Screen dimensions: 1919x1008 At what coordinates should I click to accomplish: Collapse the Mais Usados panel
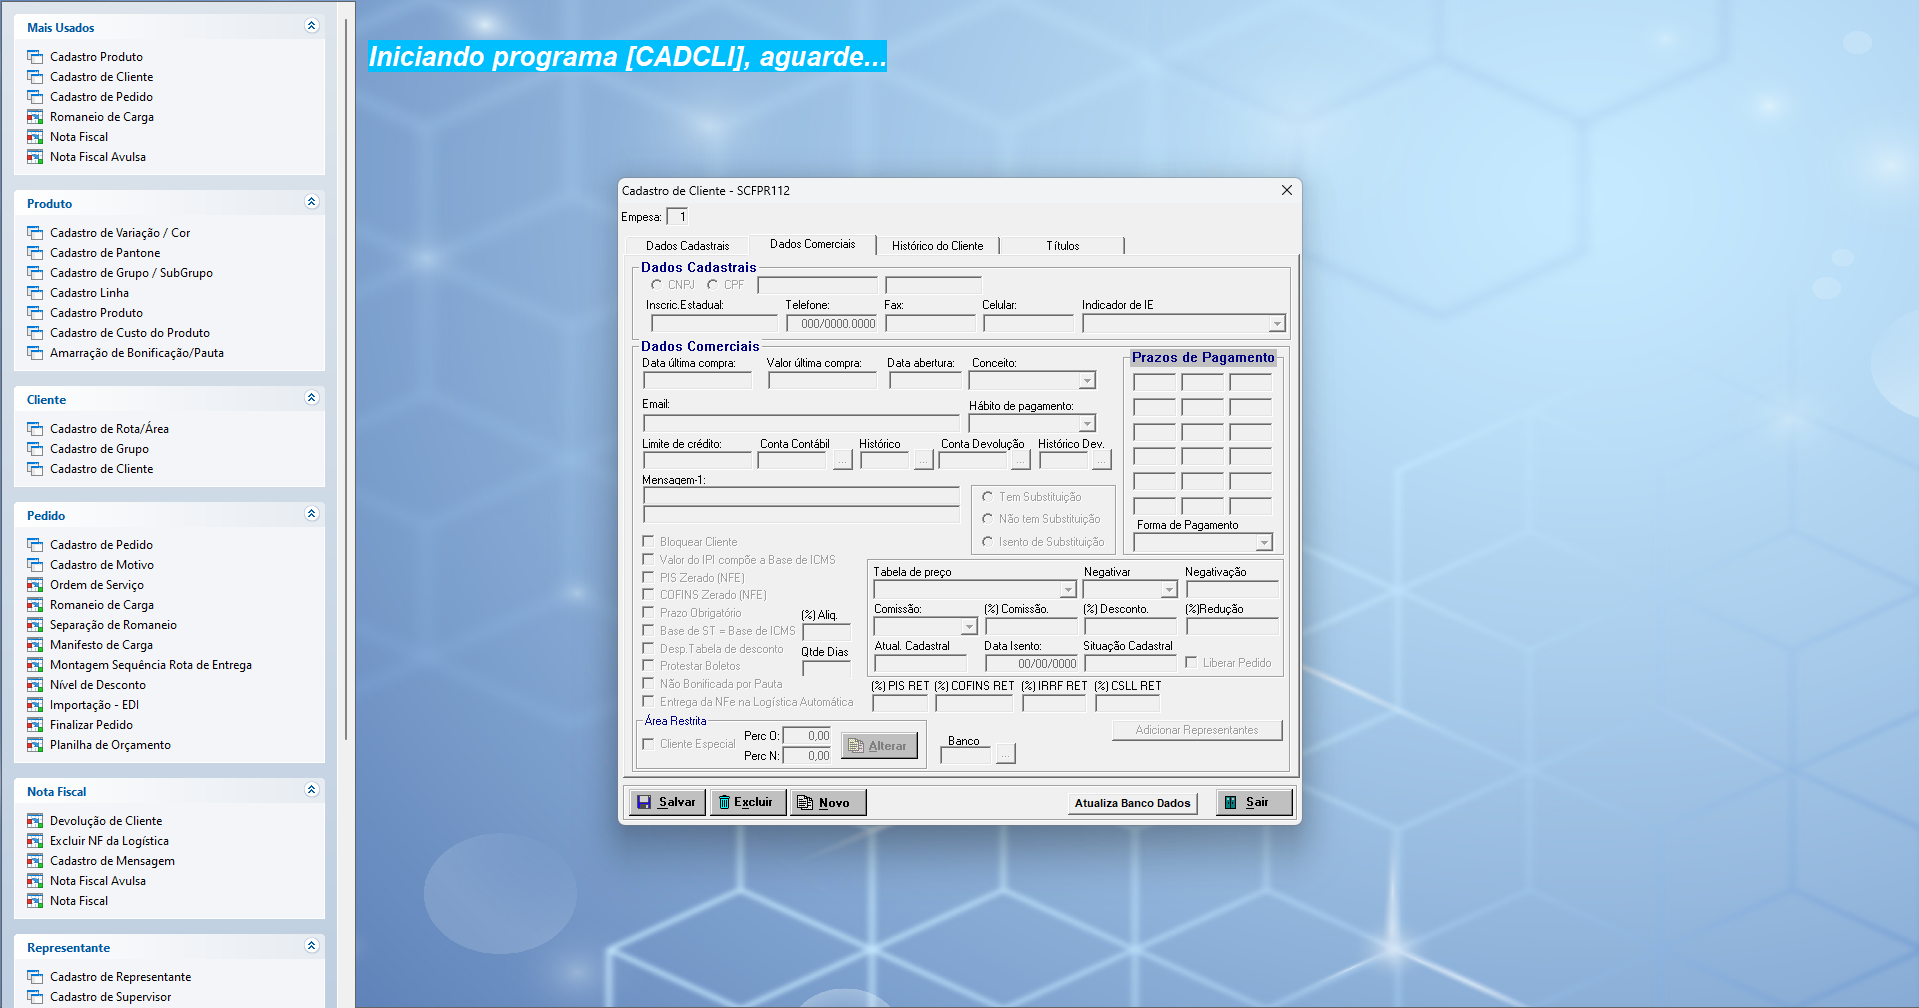(x=311, y=26)
